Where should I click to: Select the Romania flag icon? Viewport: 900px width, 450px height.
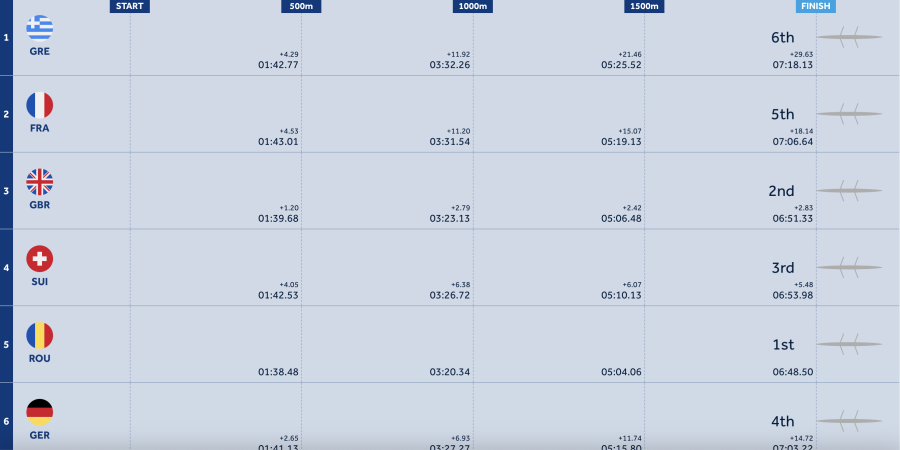pos(40,336)
